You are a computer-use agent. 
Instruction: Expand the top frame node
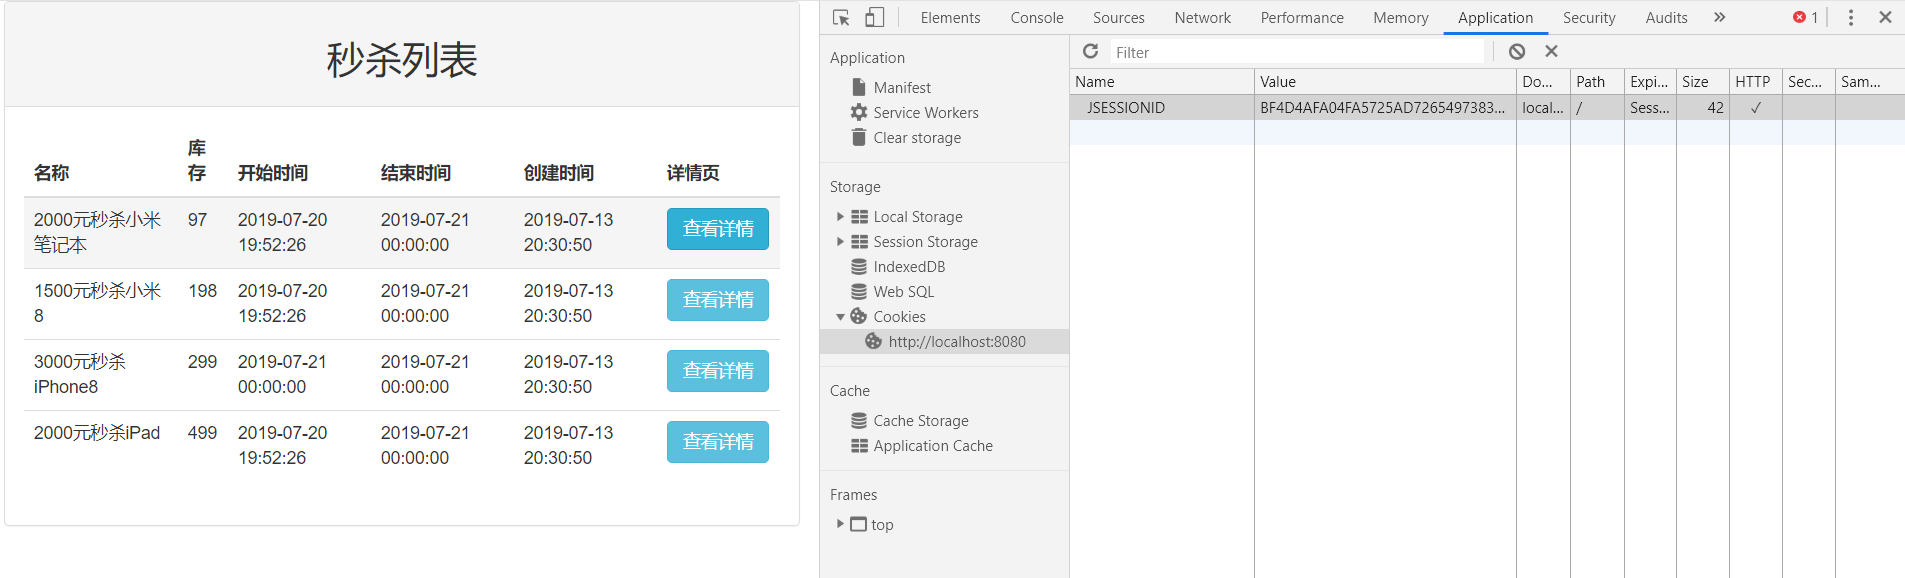pos(840,524)
